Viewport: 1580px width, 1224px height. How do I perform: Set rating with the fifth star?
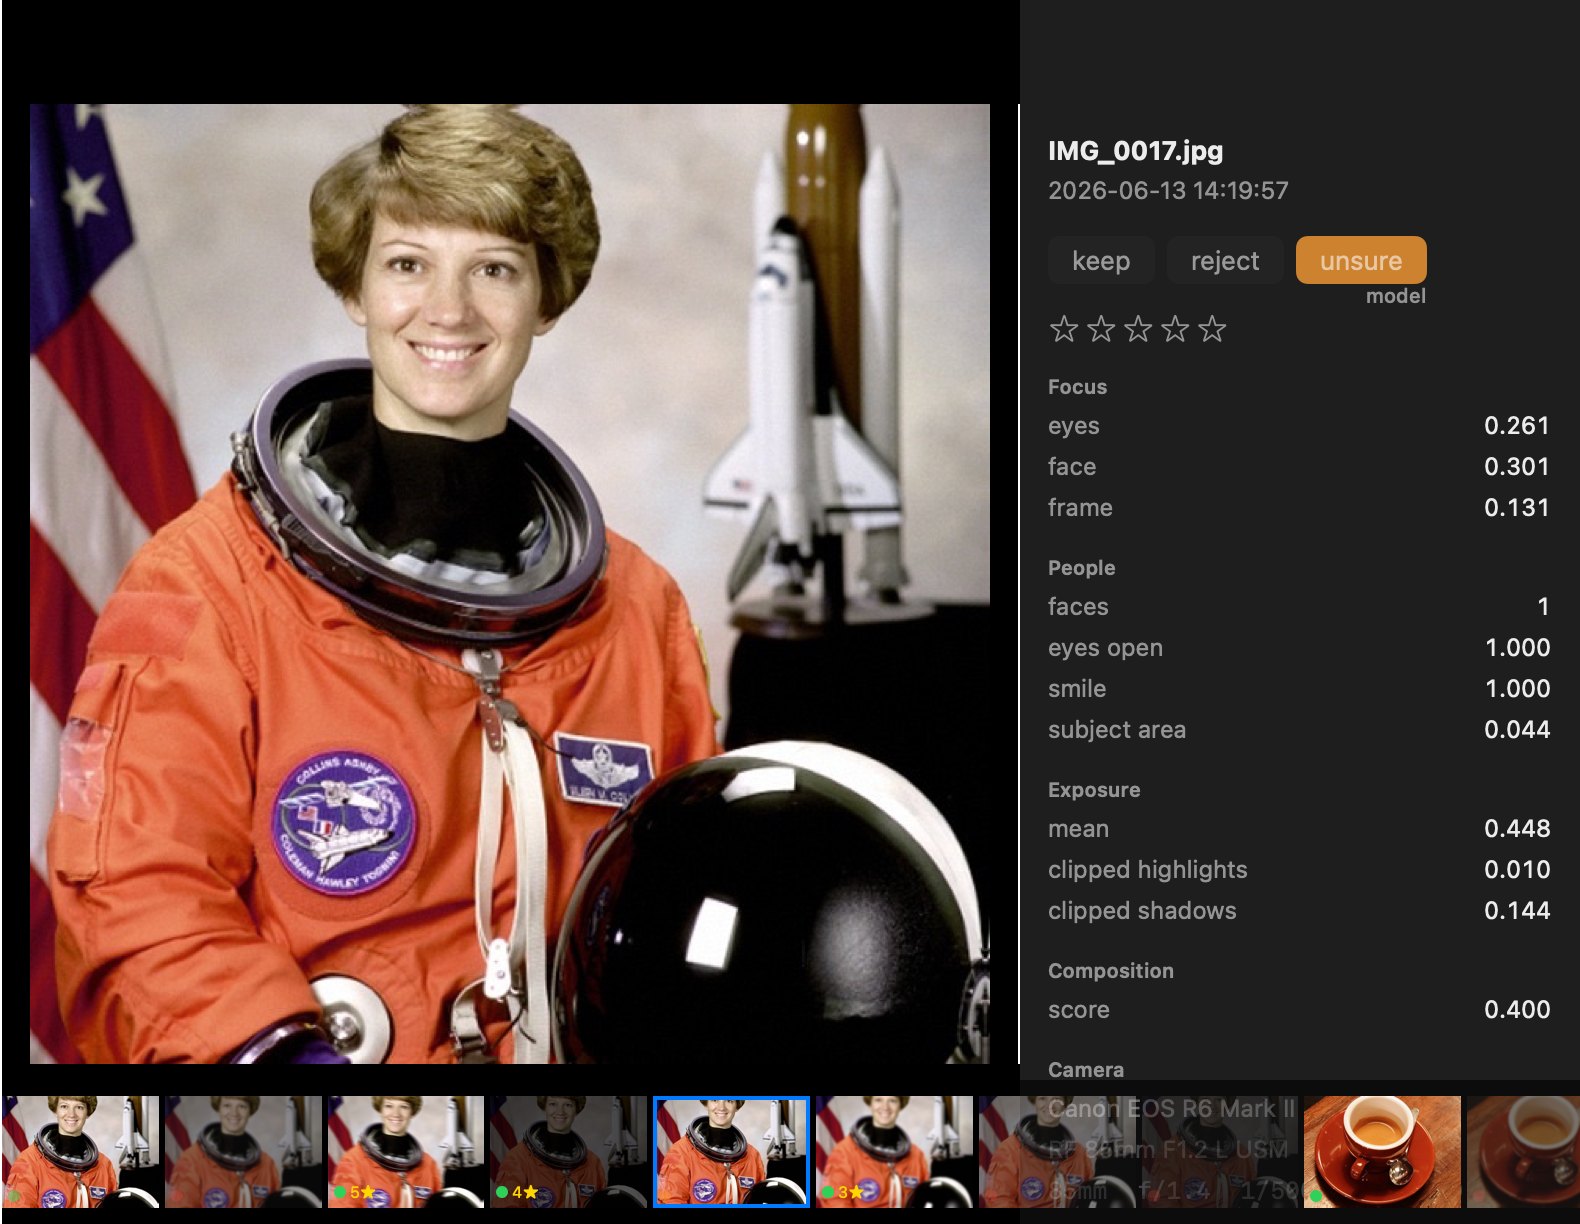coord(1212,328)
